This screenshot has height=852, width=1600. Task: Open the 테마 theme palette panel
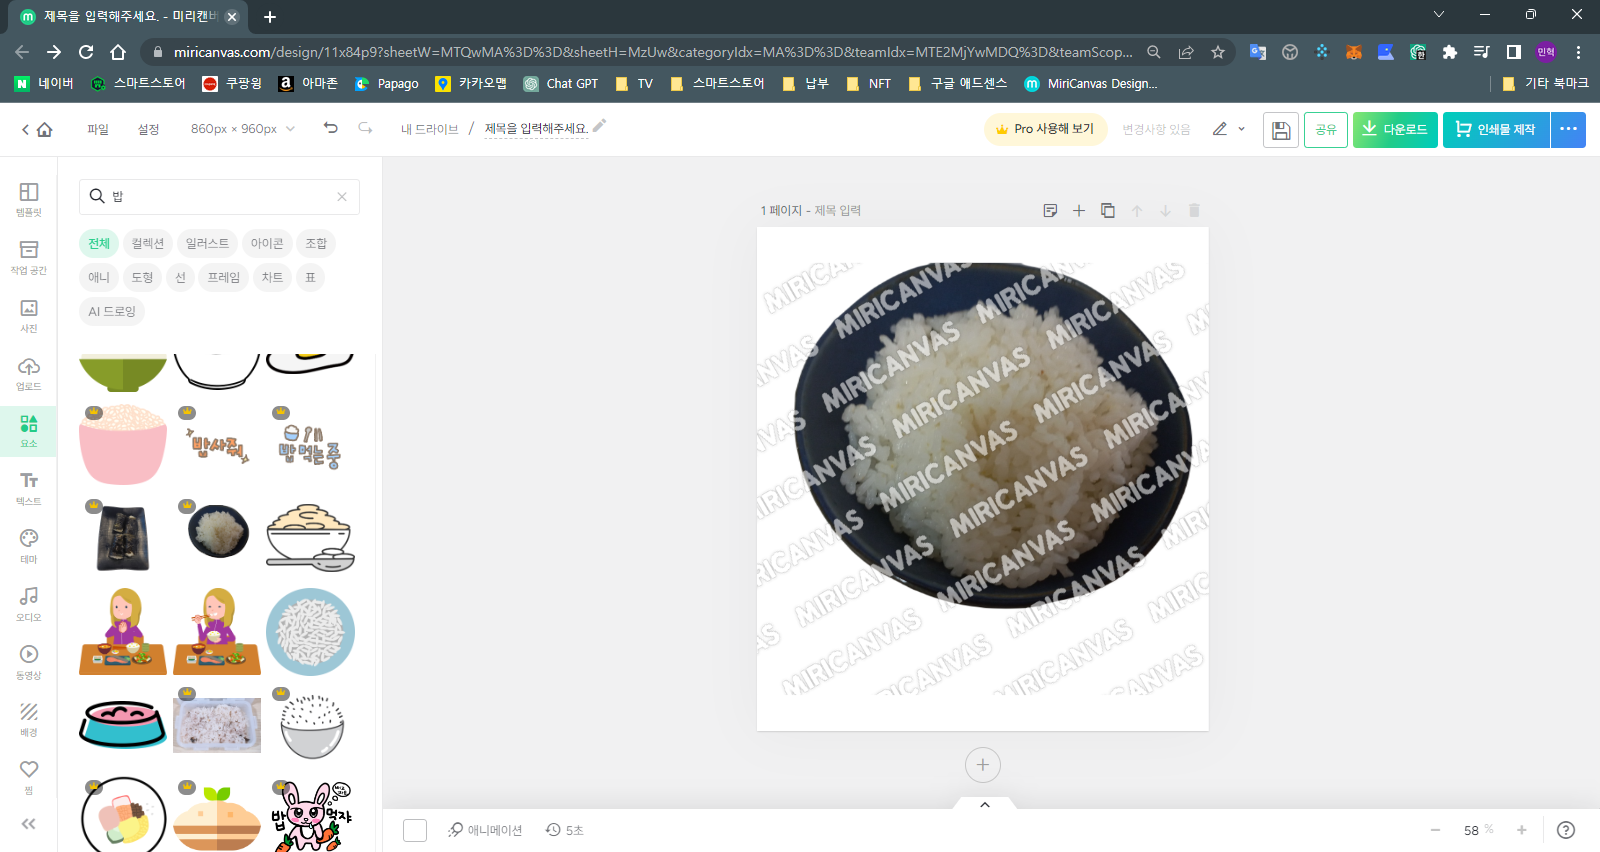29,546
